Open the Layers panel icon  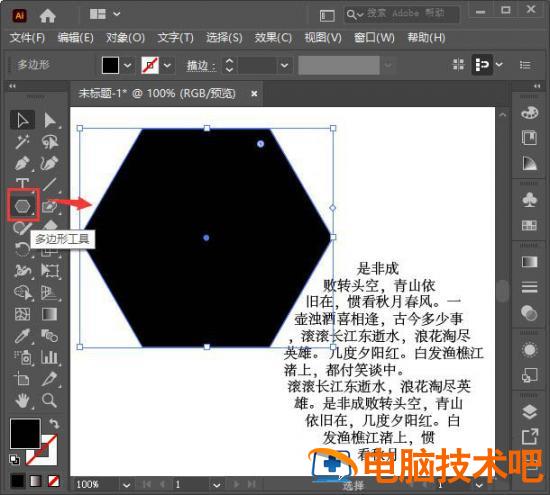[529, 412]
